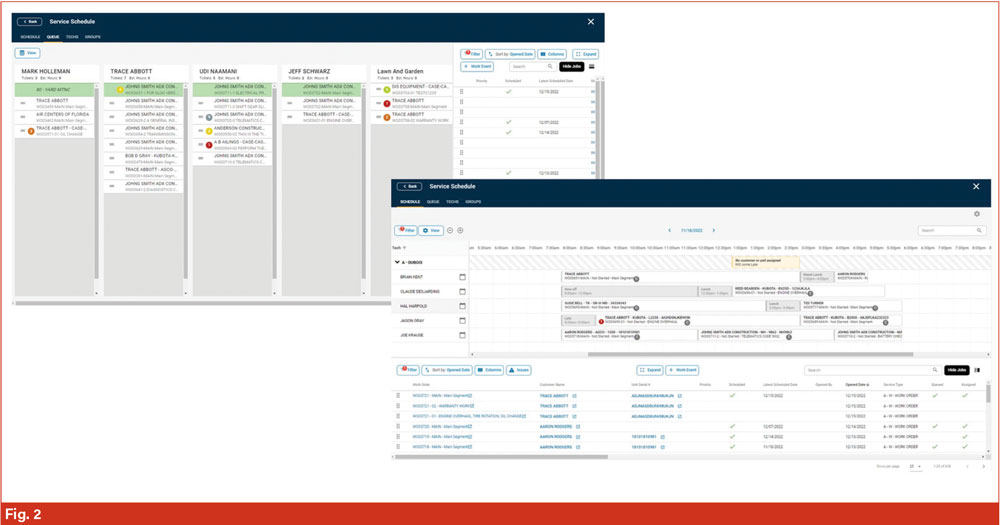Click layout icon beside Hide Jobs, Queue window
The width and height of the screenshot is (1000, 525).
pos(591,66)
